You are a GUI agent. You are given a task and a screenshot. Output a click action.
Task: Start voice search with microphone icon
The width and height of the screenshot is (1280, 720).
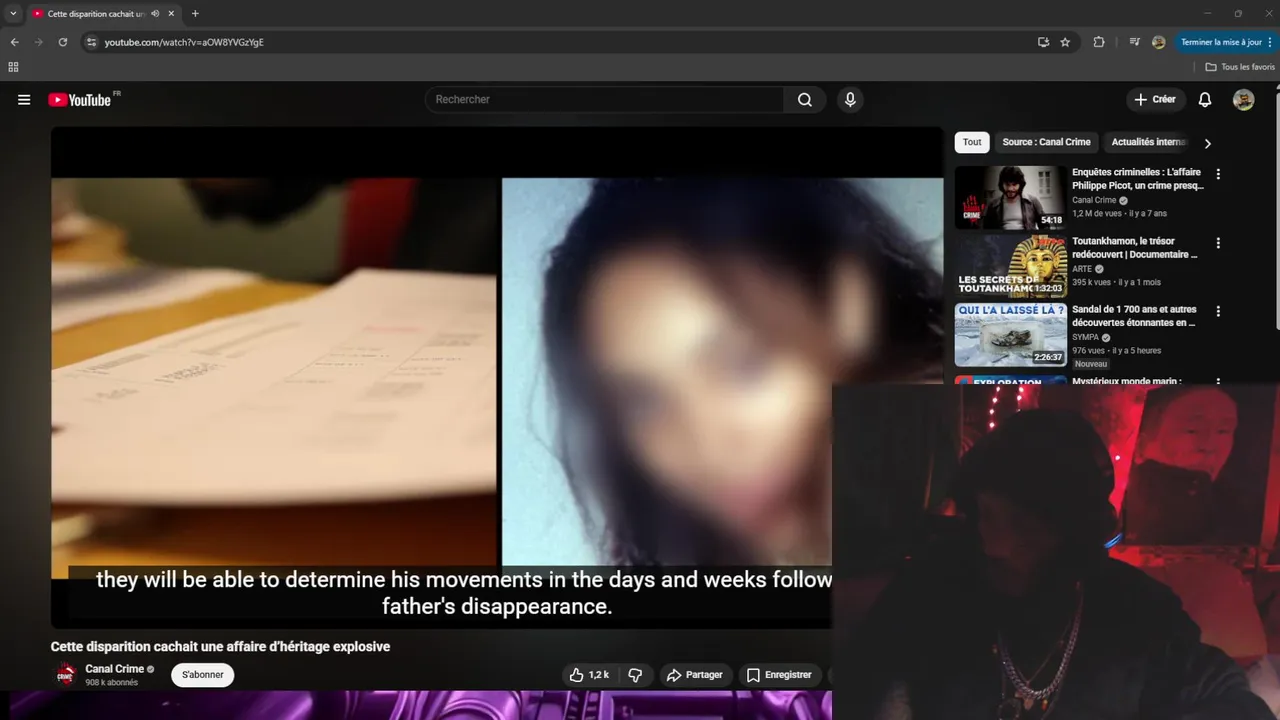(850, 100)
